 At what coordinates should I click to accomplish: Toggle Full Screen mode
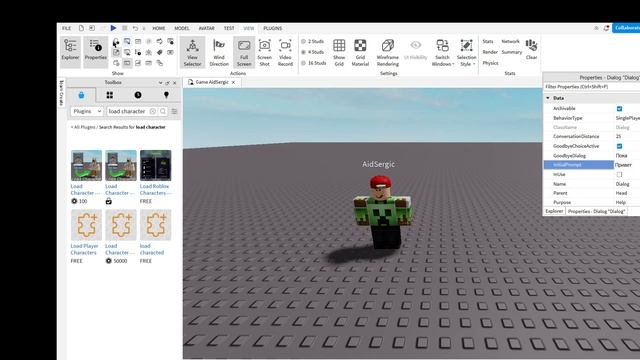[244, 52]
